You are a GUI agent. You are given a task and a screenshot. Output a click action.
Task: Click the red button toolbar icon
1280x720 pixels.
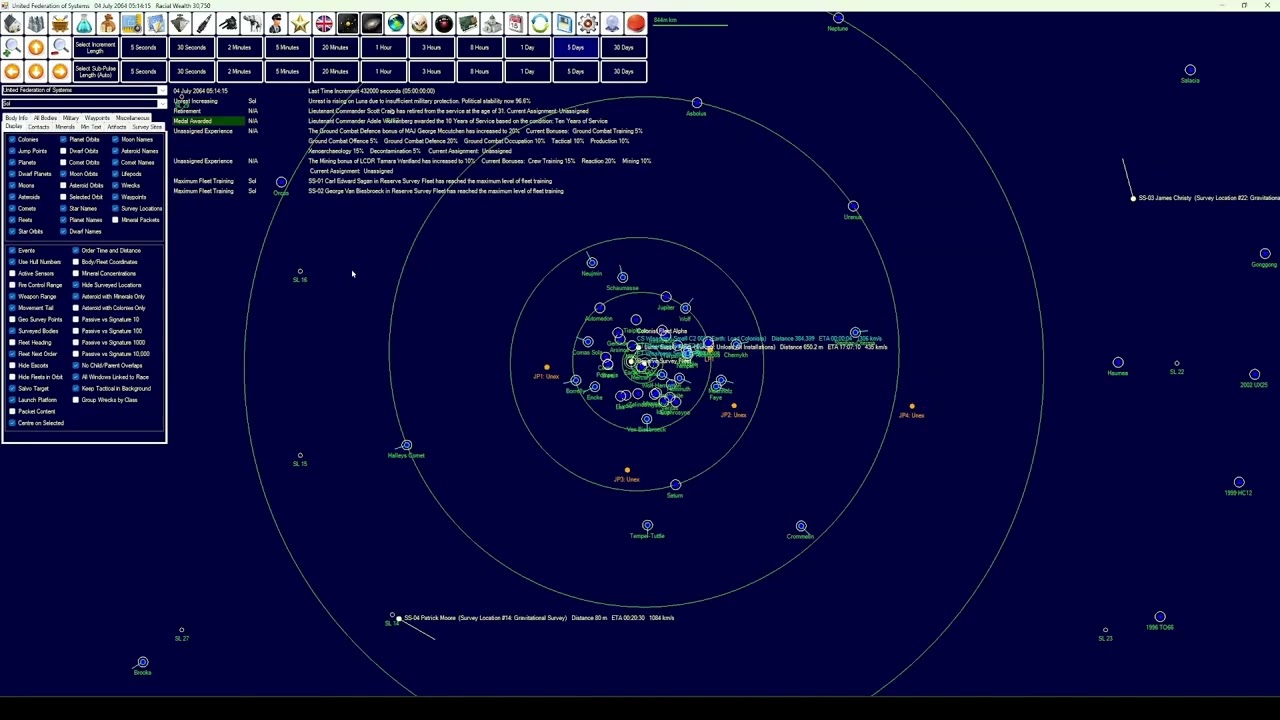click(x=636, y=23)
